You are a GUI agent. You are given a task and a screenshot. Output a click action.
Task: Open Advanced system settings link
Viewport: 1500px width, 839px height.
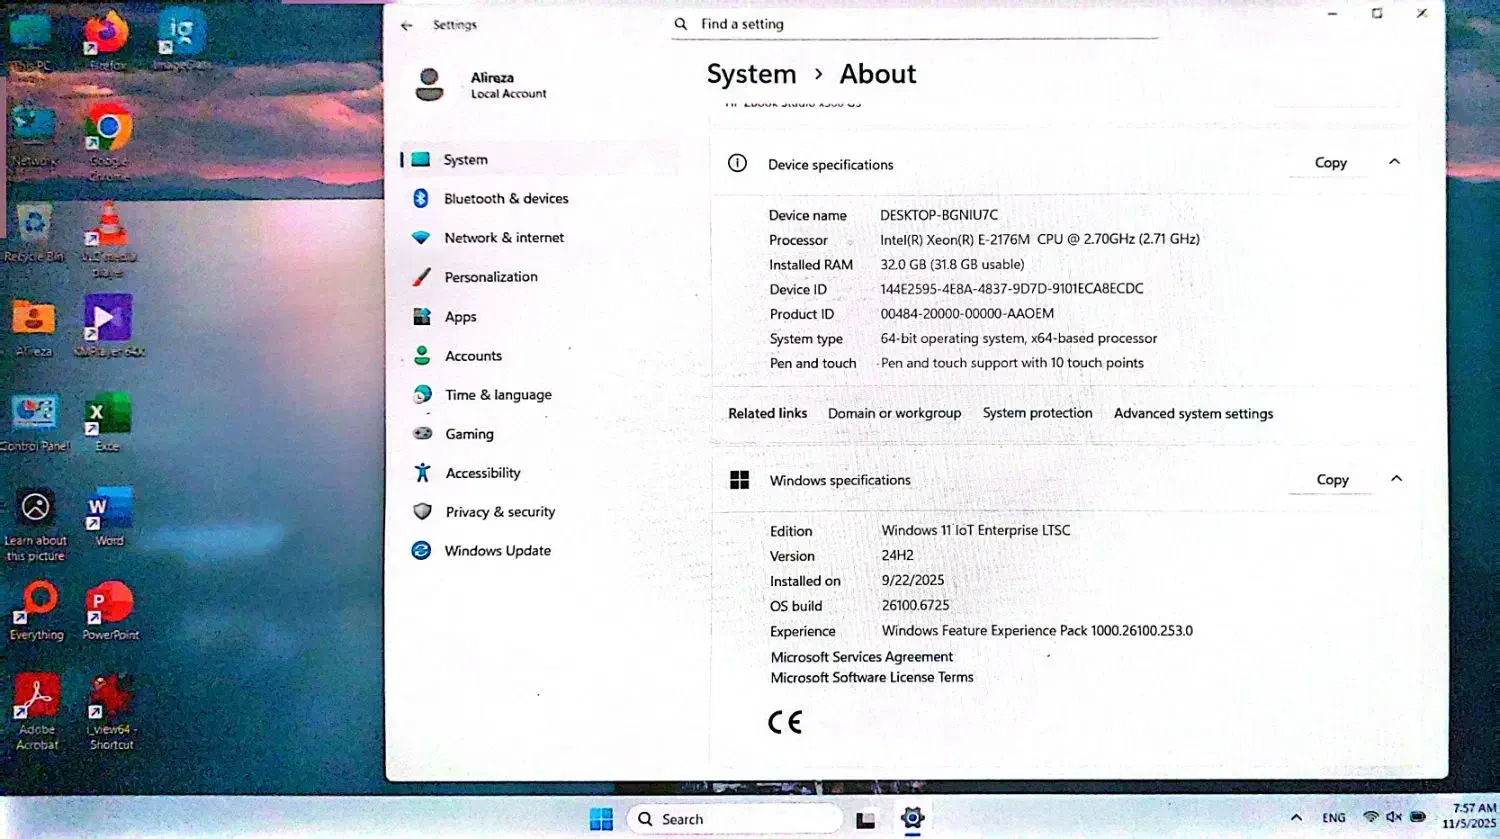tap(1193, 414)
